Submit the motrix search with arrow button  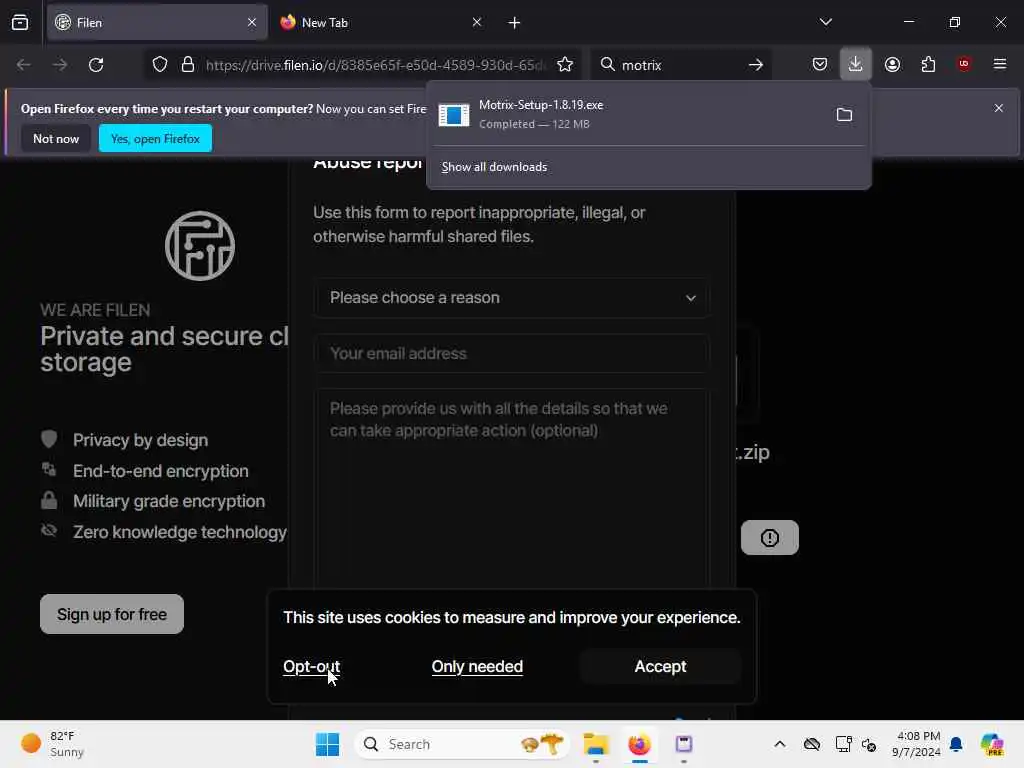tap(756, 65)
